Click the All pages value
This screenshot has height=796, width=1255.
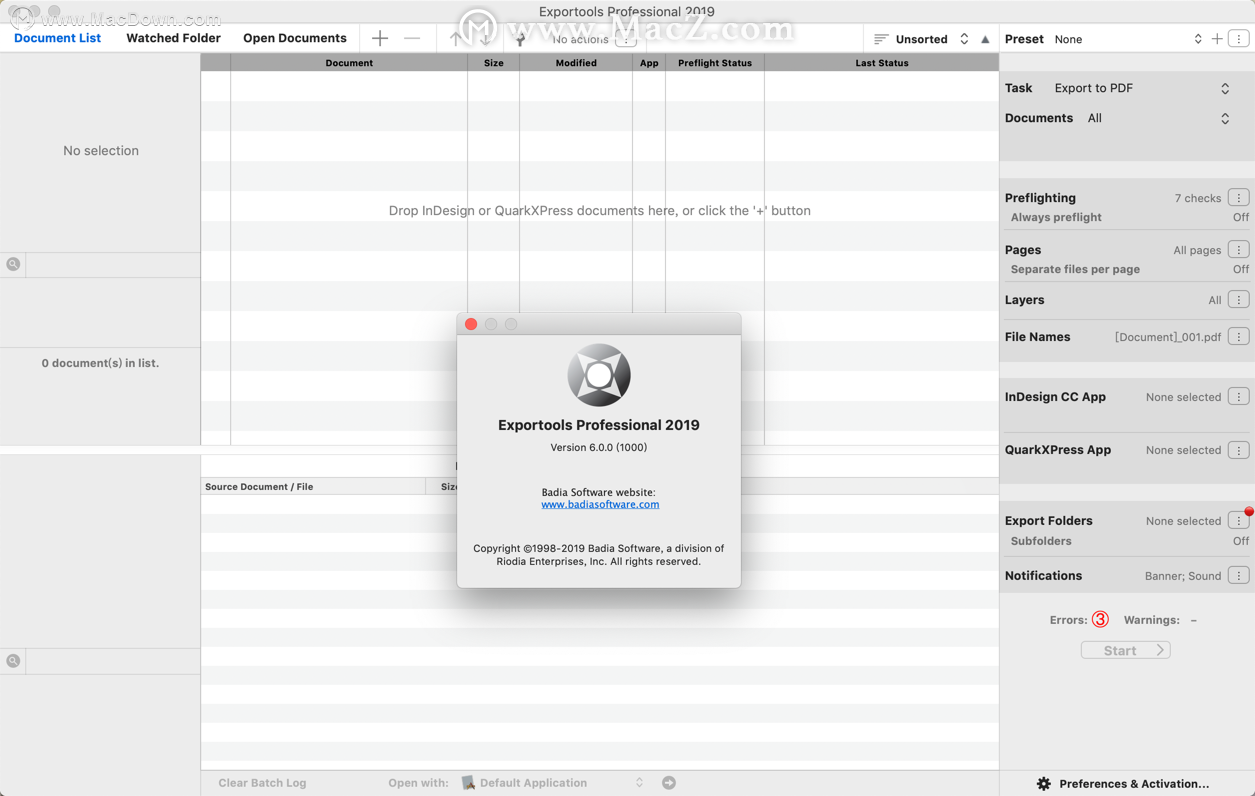(1197, 250)
